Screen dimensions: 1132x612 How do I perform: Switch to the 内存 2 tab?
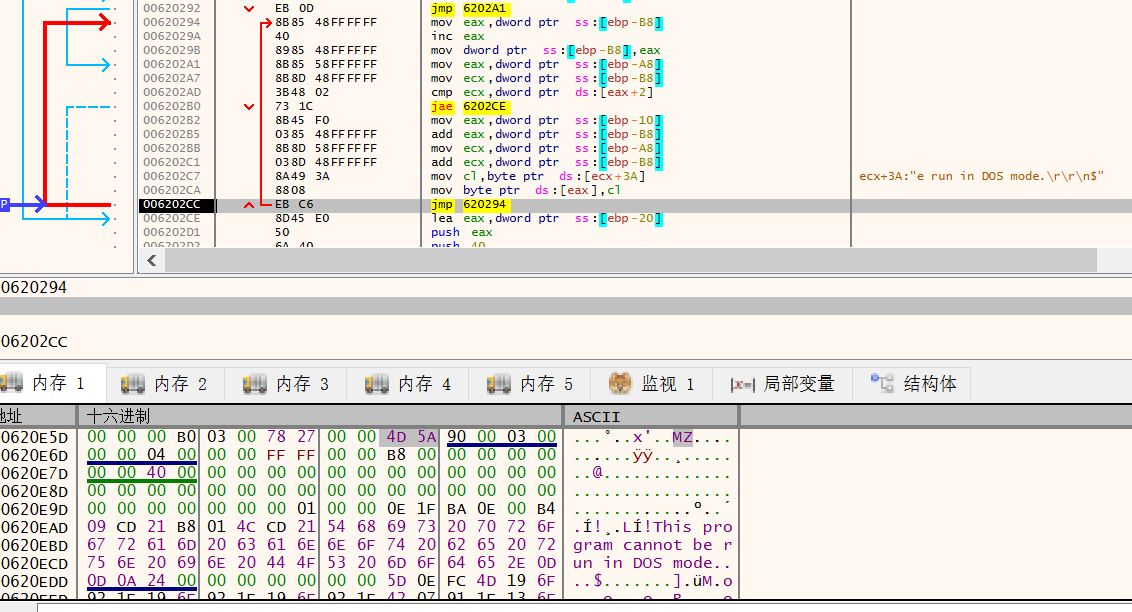click(x=165, y=383)
